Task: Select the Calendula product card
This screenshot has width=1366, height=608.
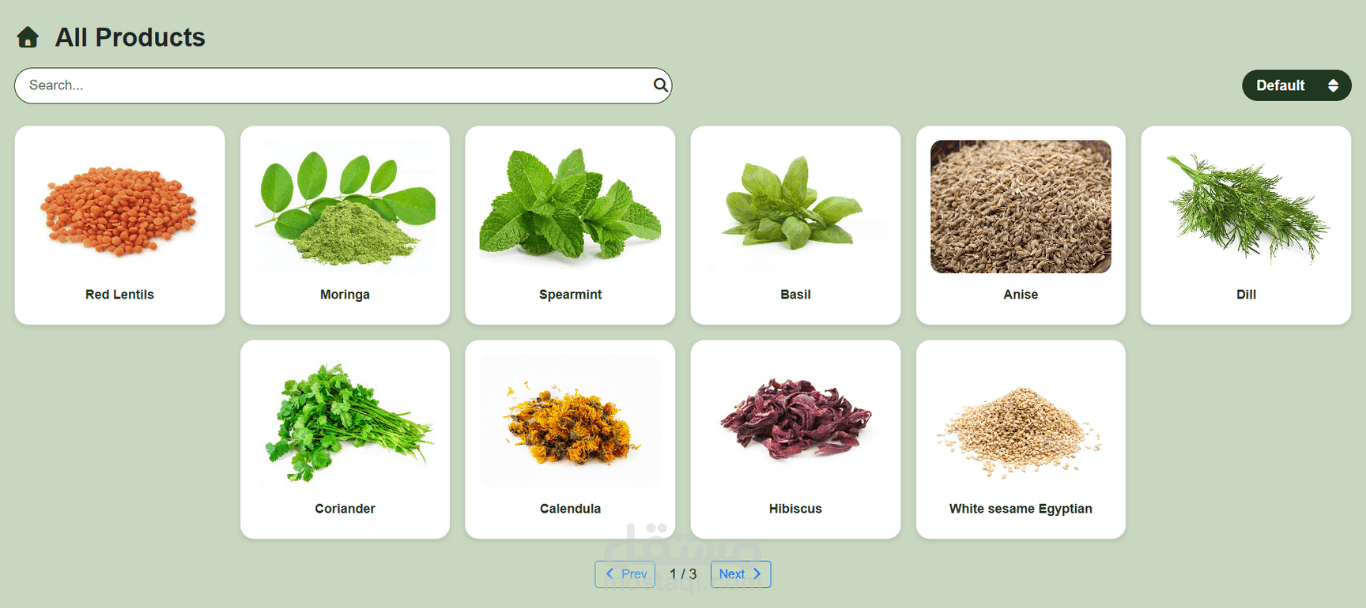Action: [x=570, y=439]
